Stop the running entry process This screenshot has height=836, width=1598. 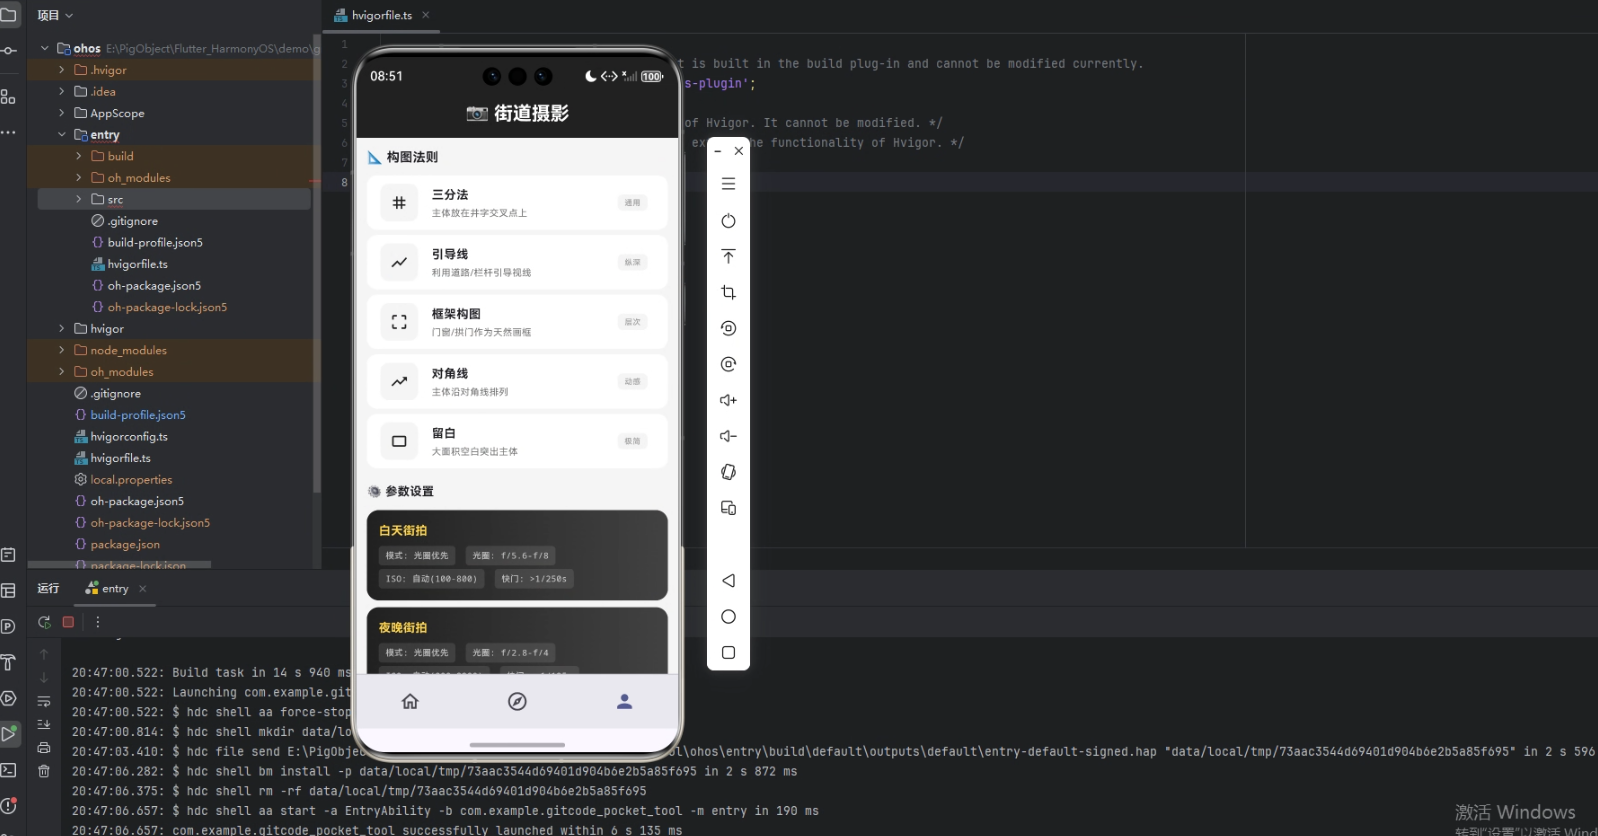[68, 622]
